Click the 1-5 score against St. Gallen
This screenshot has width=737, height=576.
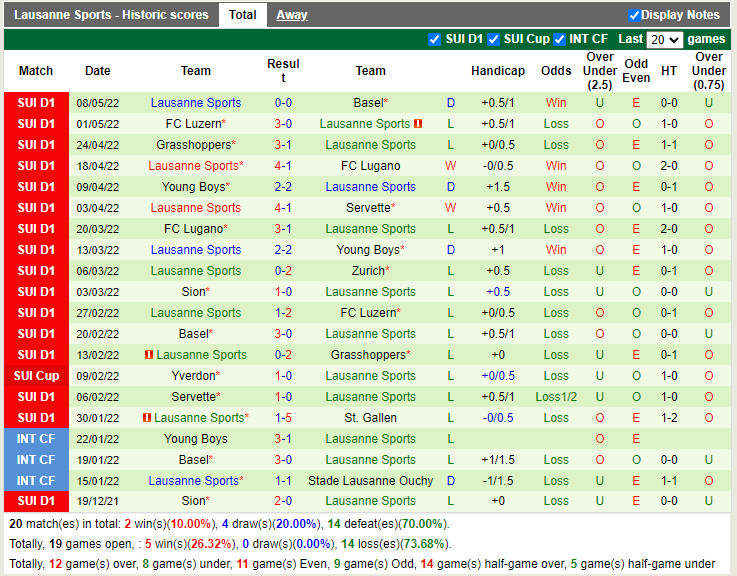coord(283,418)
